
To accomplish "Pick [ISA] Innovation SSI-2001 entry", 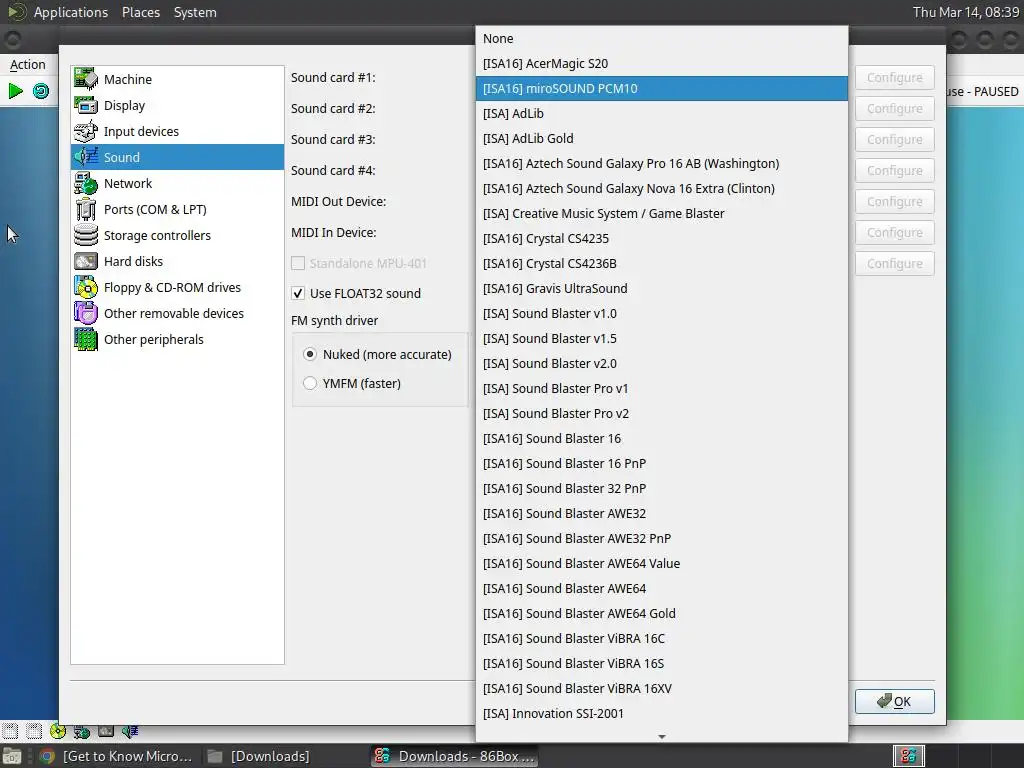I will (x=662, y=713).
